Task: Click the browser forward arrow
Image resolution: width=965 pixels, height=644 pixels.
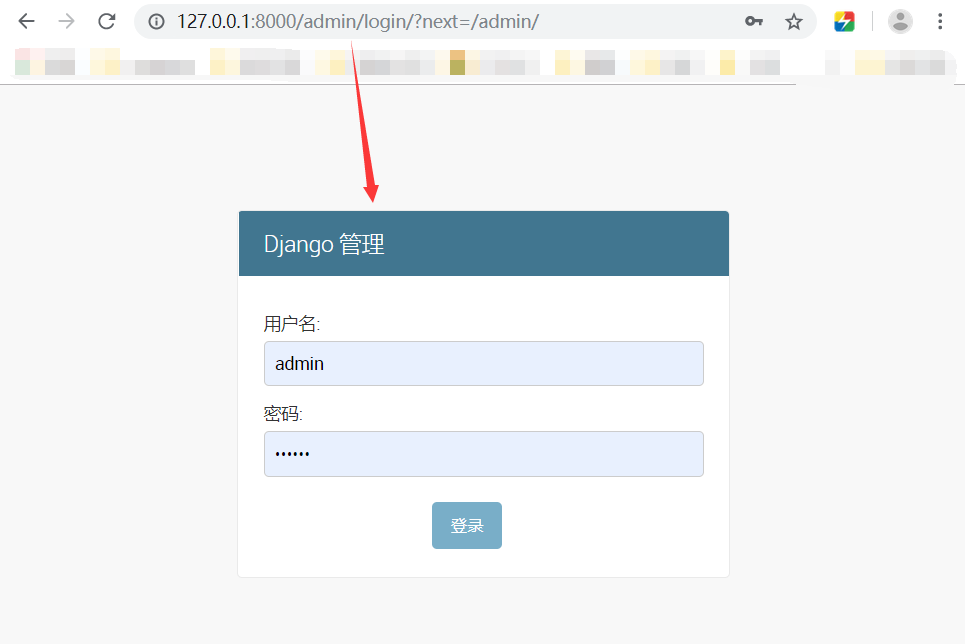Action: click(66, 22)
